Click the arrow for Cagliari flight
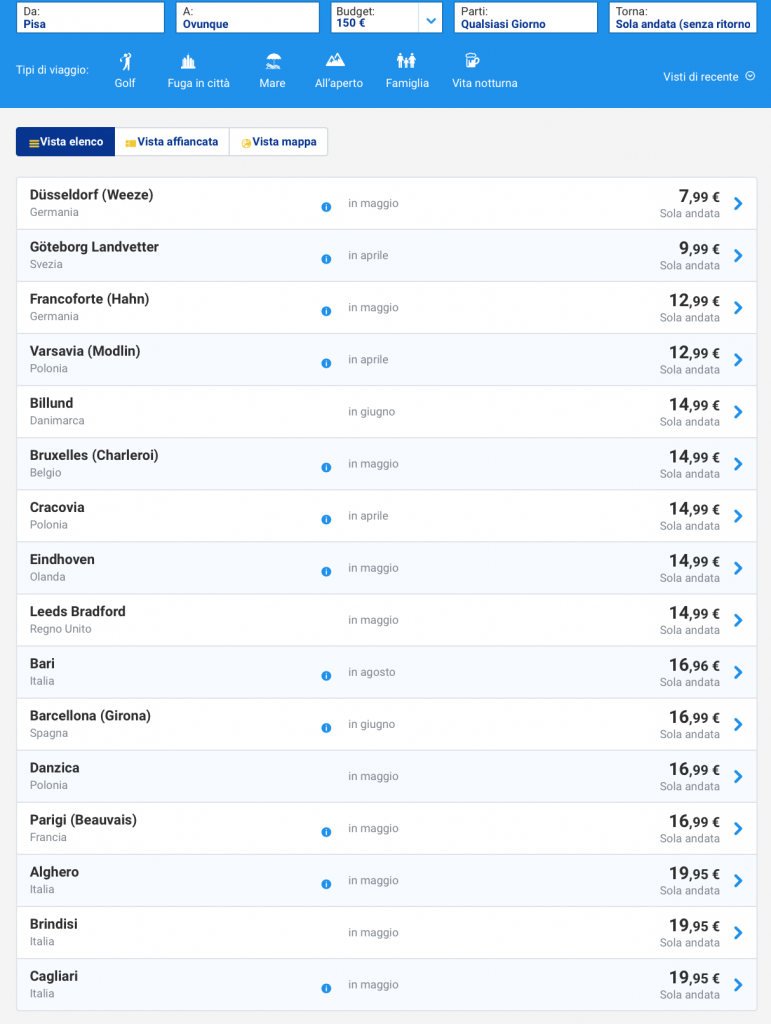The width and height of the screenshot is (771, 1024). tap(738, 985)
